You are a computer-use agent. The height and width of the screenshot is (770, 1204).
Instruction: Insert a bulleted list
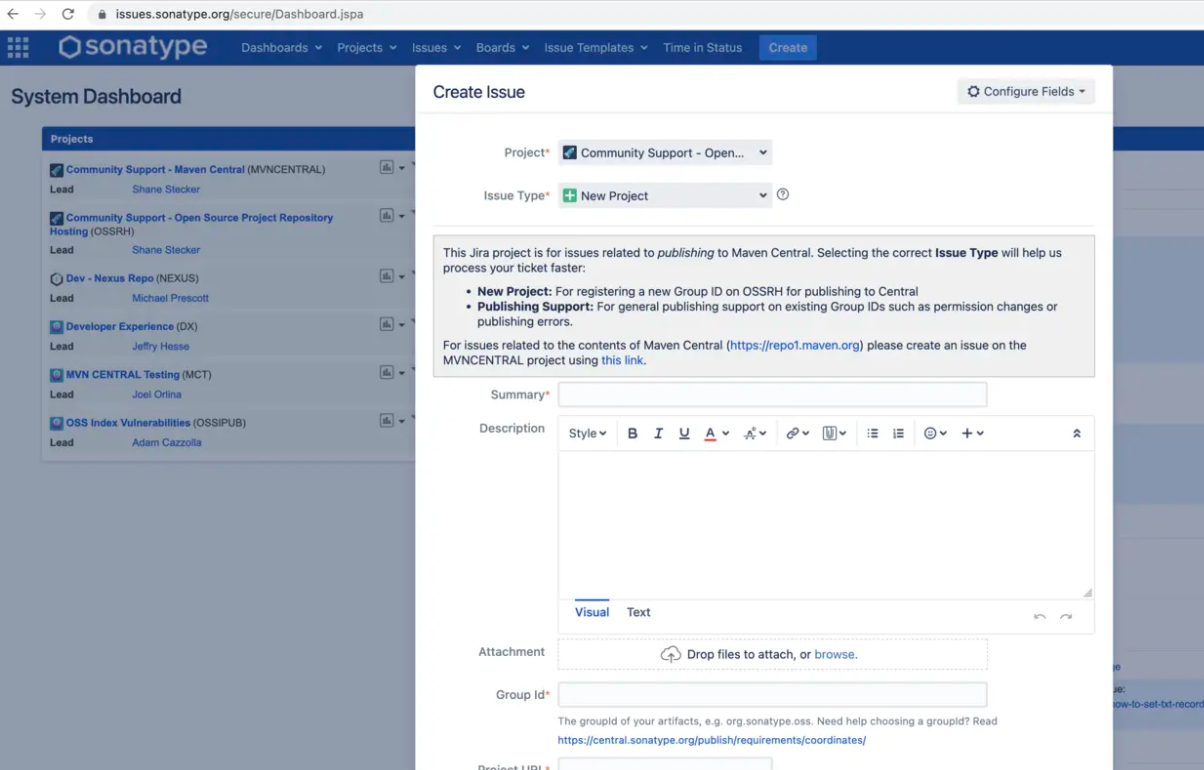pyautogui.click(x=872, y=433)
